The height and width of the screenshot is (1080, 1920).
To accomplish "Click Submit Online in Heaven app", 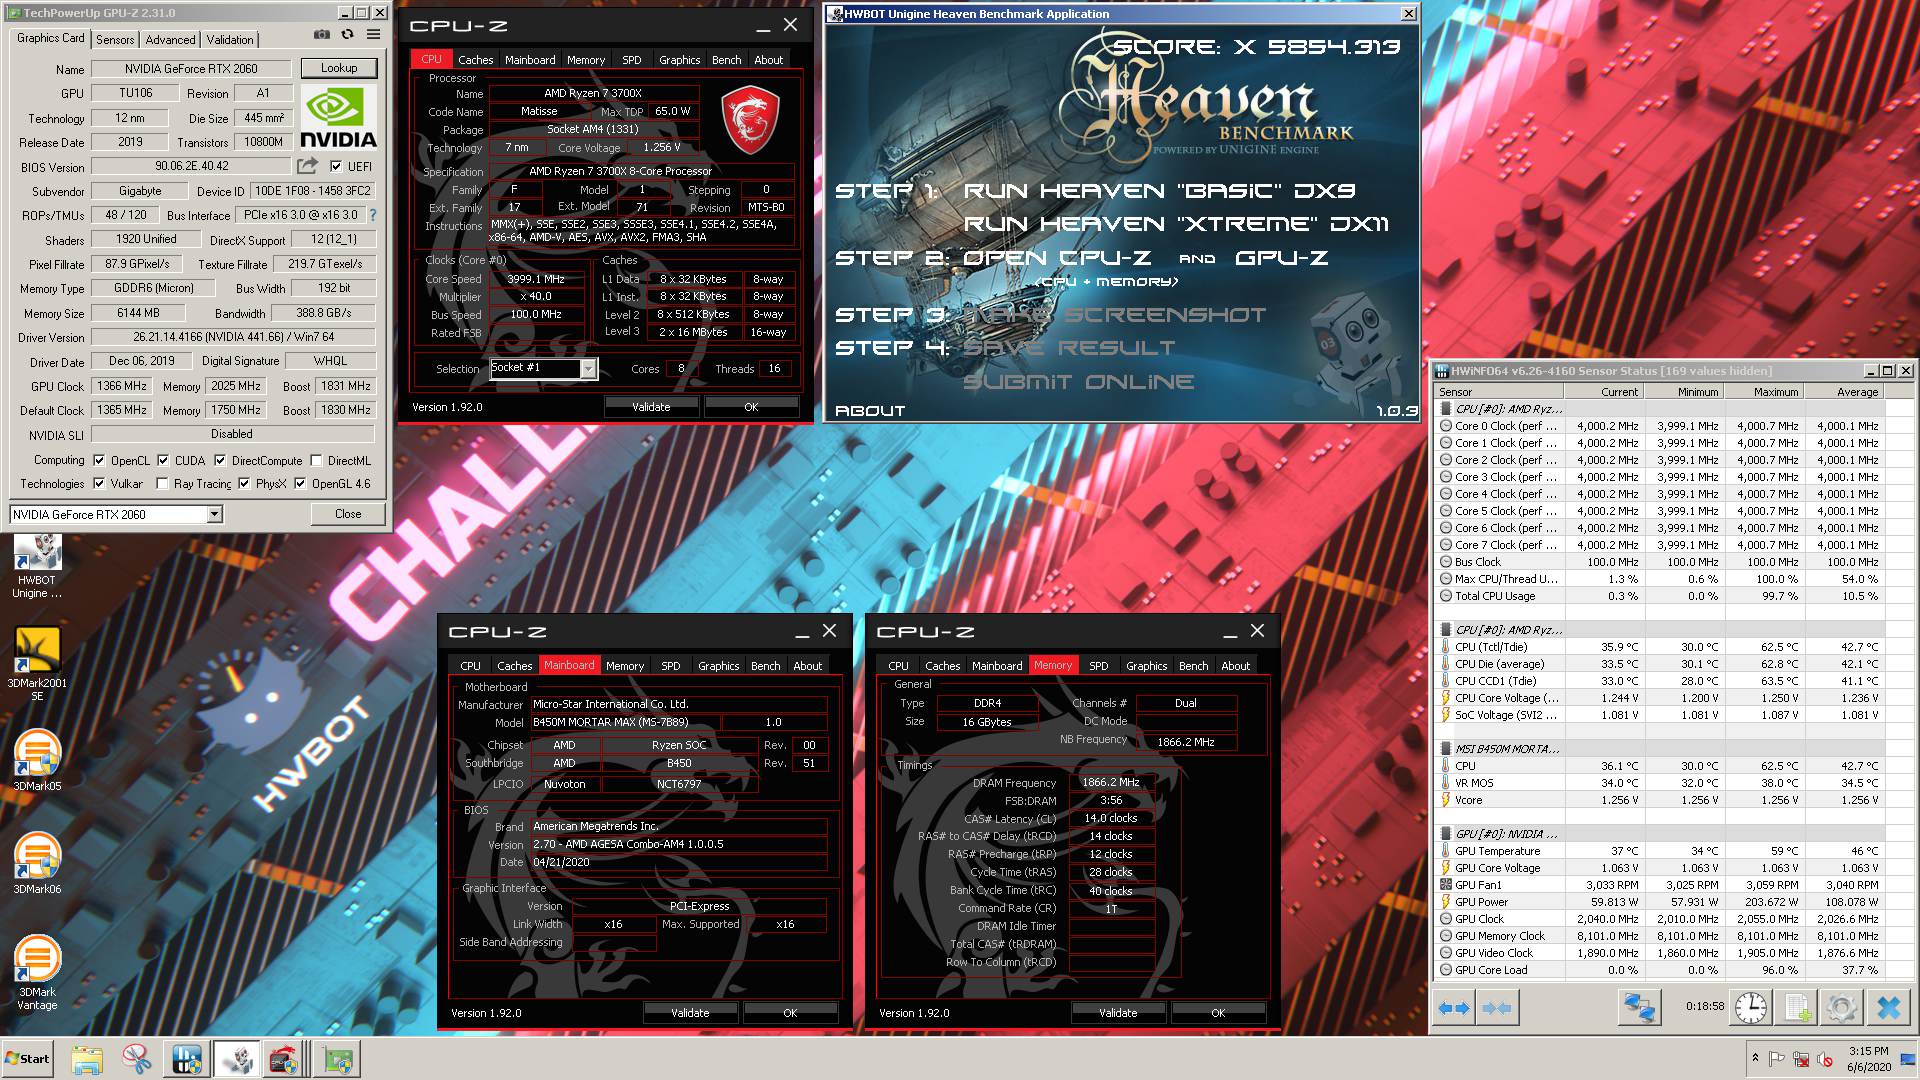I will click(x=1079, y=382).
